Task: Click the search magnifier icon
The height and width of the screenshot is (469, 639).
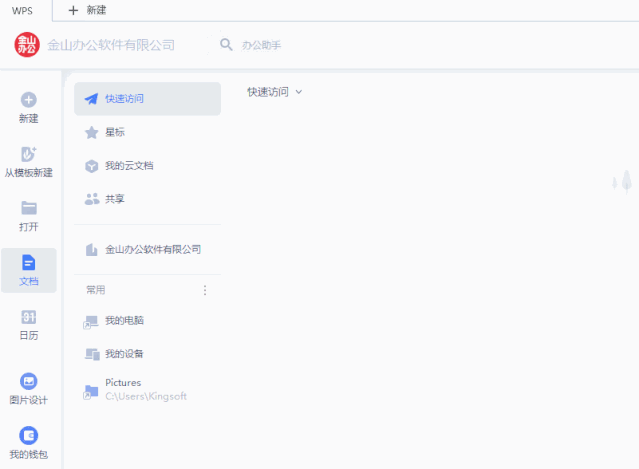Action: (x=226, y=44)
